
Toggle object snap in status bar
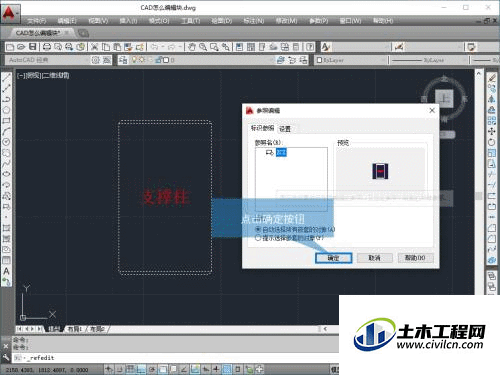163,369
